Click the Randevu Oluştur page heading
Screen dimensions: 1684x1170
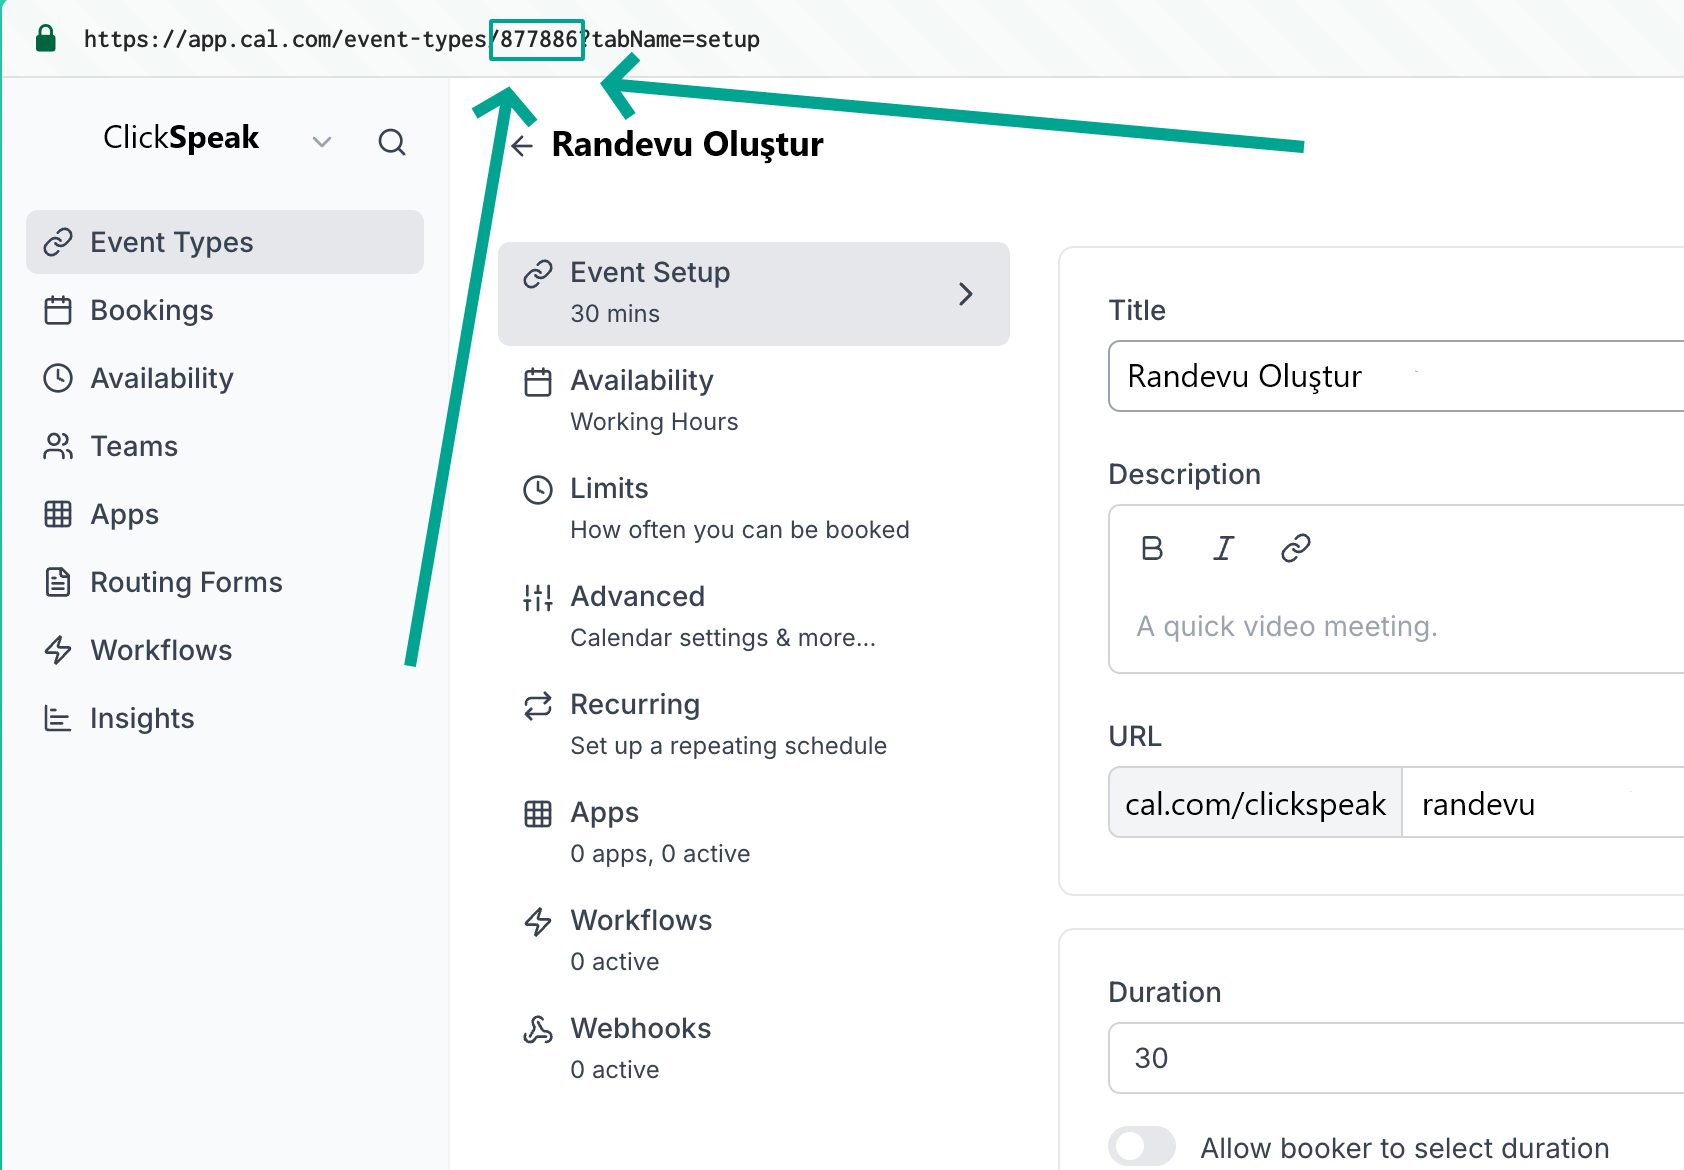click(687, 145)
